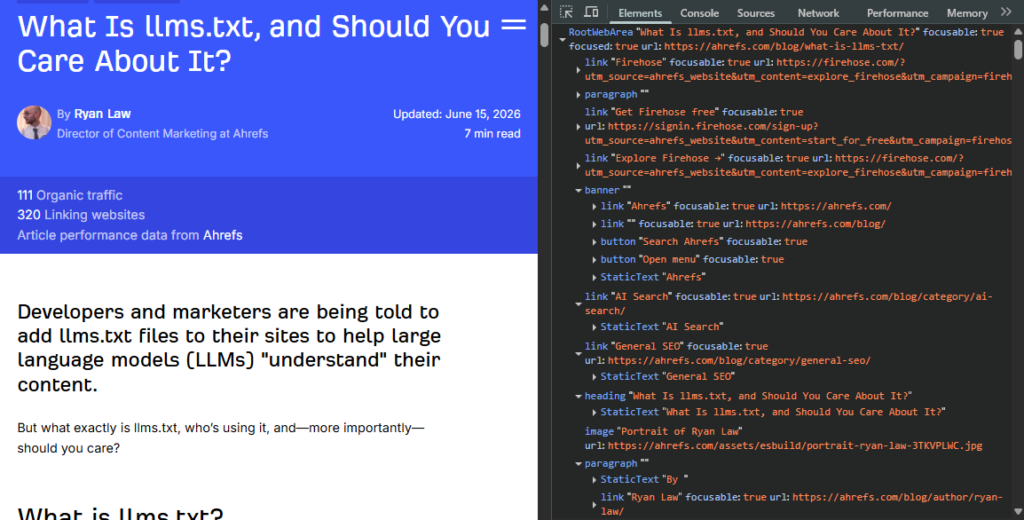Expand the "Explore Firehose" link node
Screen dimensions: 1024x520
pos(578,166)
